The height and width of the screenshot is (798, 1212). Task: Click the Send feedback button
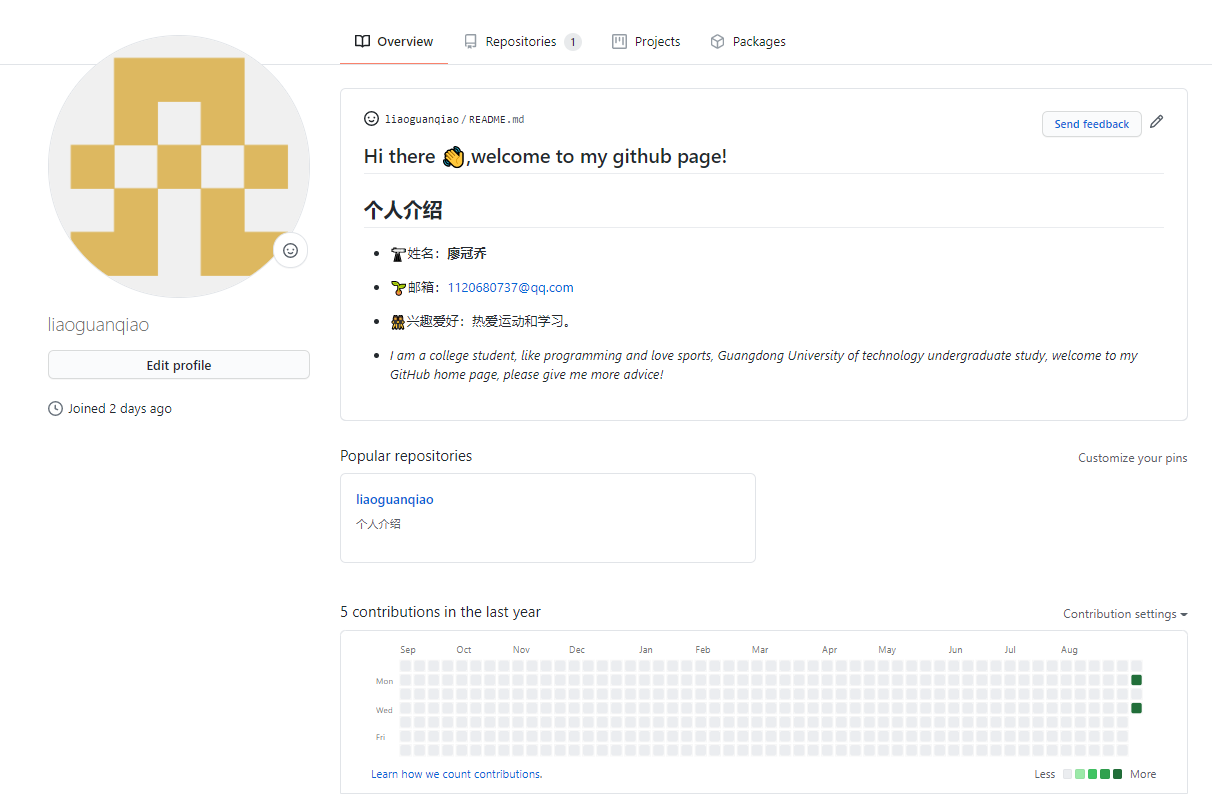(1092, 124)
